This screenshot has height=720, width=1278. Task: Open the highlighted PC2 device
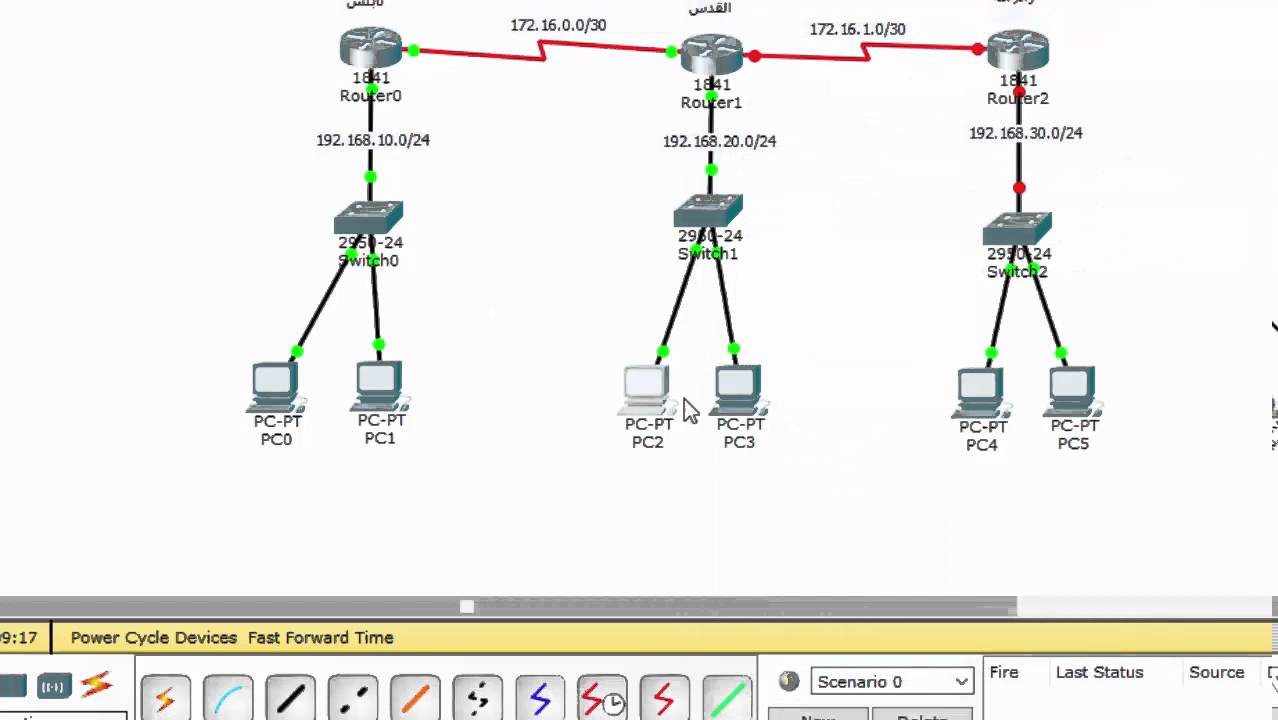pos(647,391)
